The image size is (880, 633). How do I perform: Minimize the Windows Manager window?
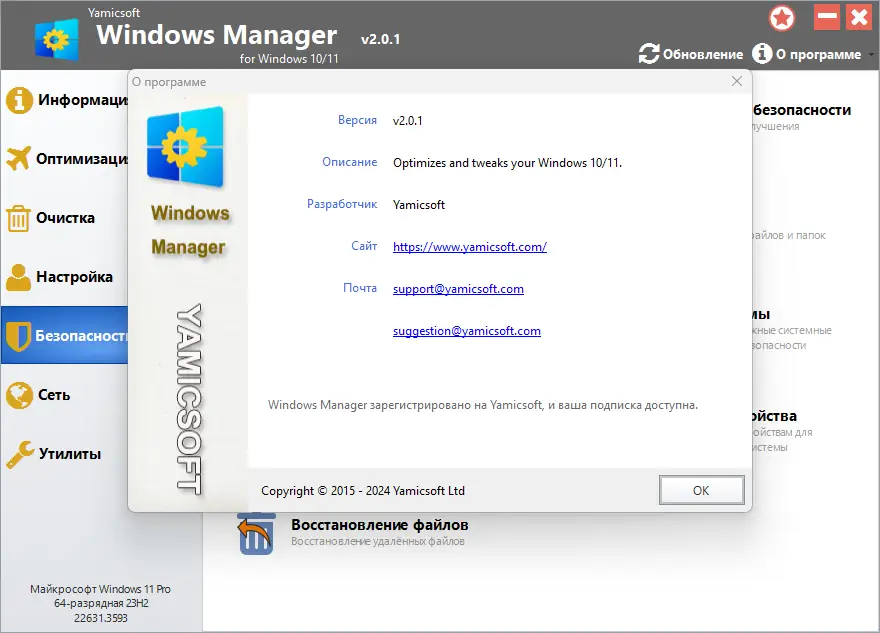[x=827, y=17]
